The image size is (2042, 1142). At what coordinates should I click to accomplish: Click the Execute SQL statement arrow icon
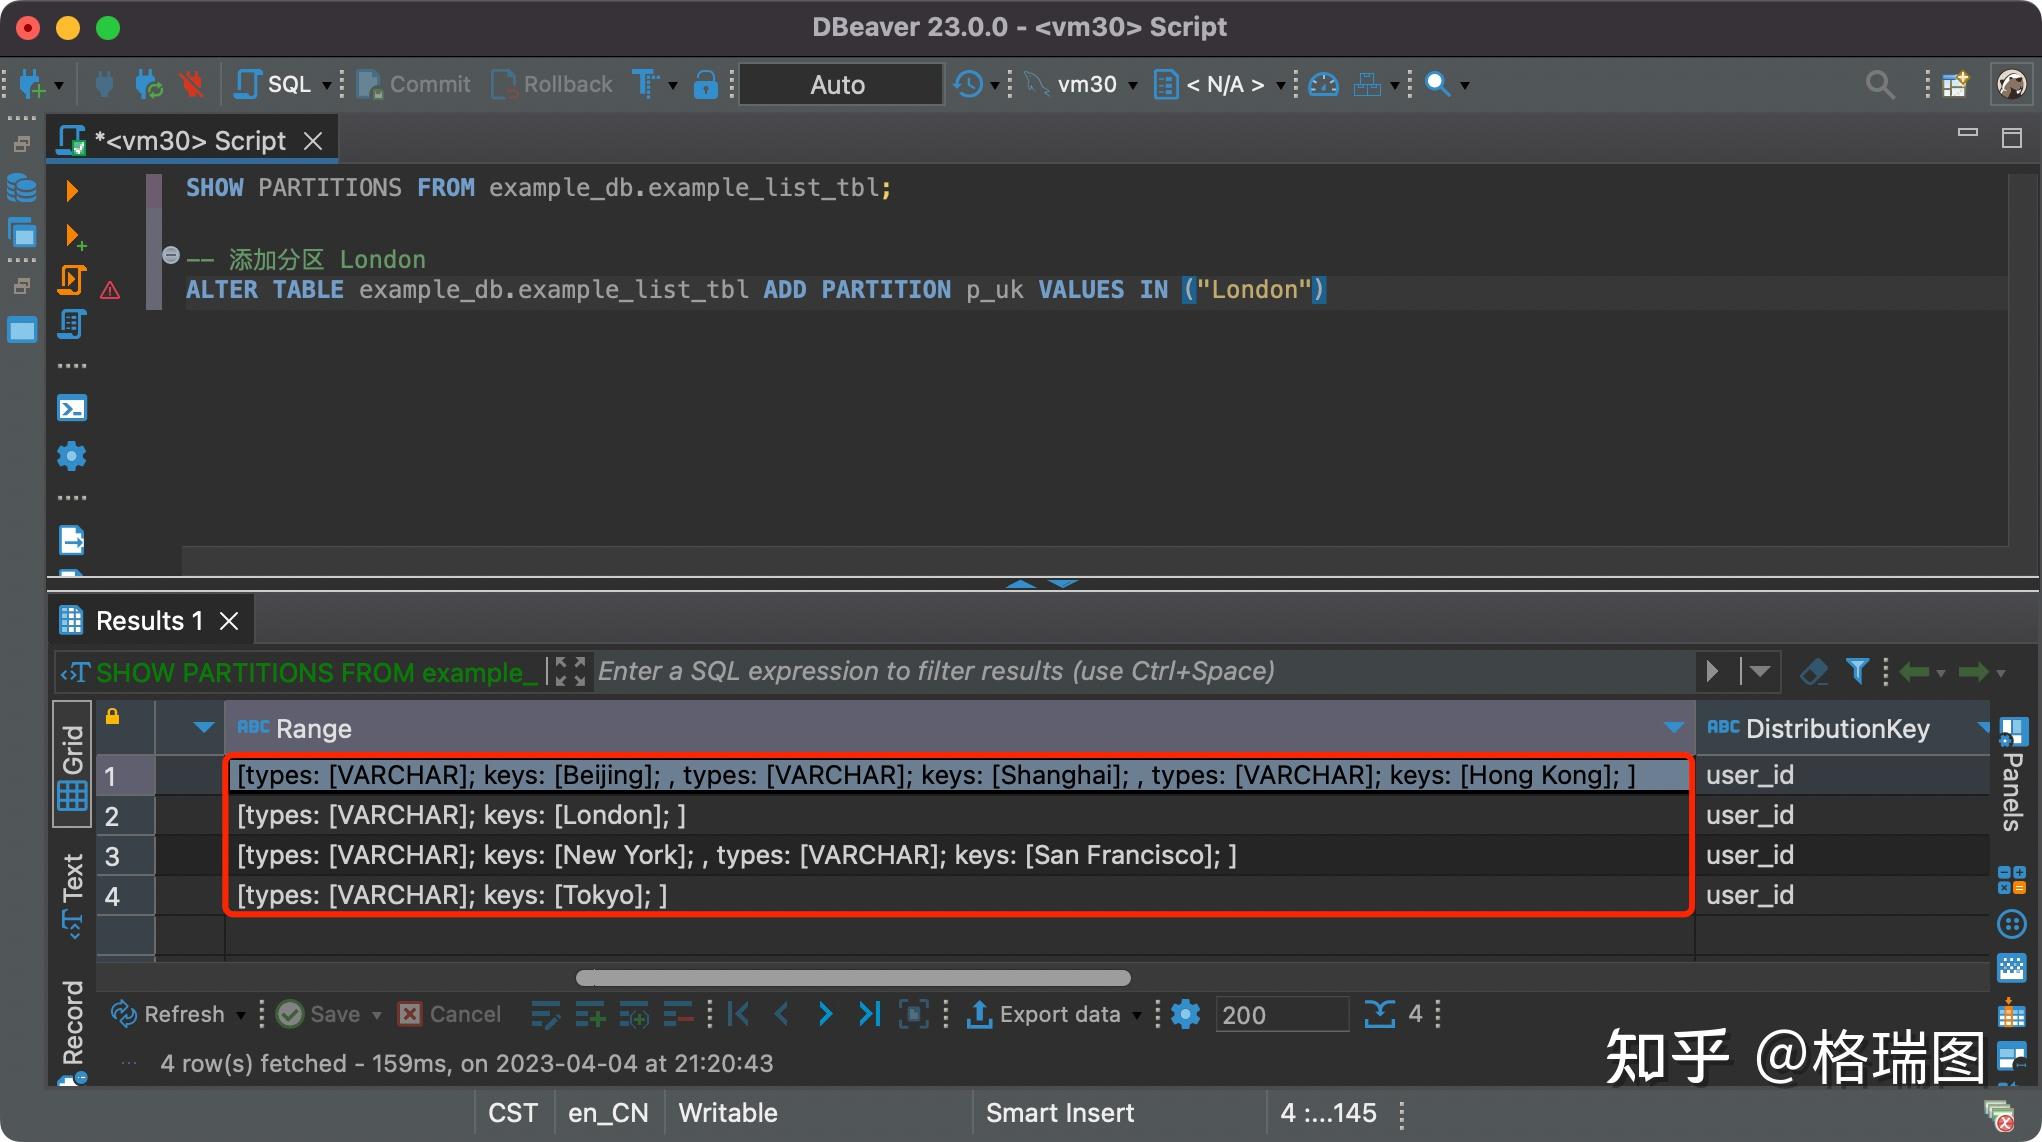pos(71,190)
